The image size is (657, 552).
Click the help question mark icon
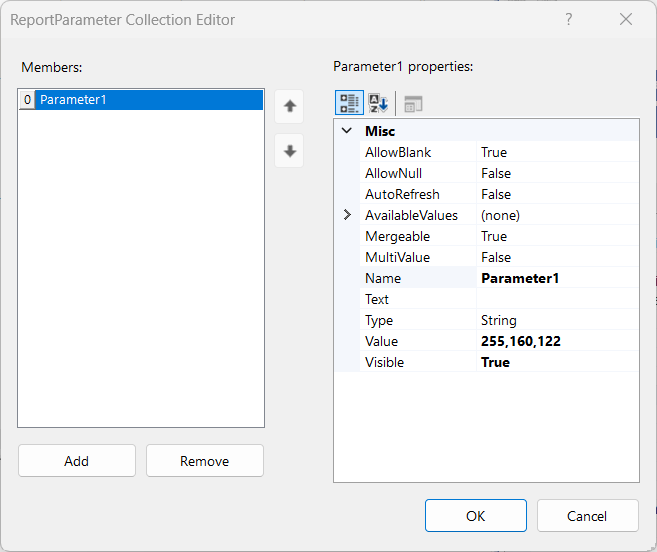coord(569,19)
